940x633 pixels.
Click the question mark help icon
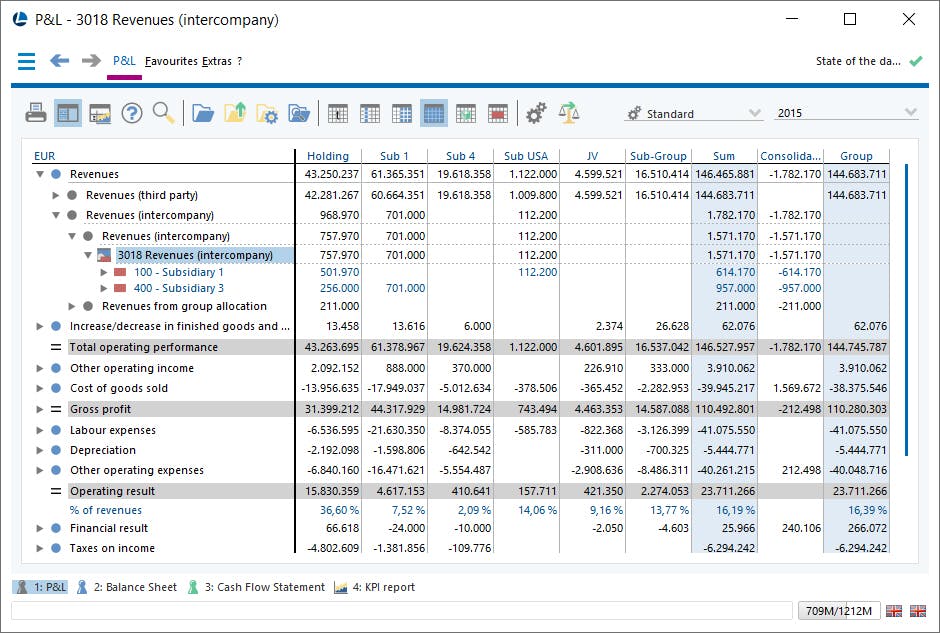132,113
